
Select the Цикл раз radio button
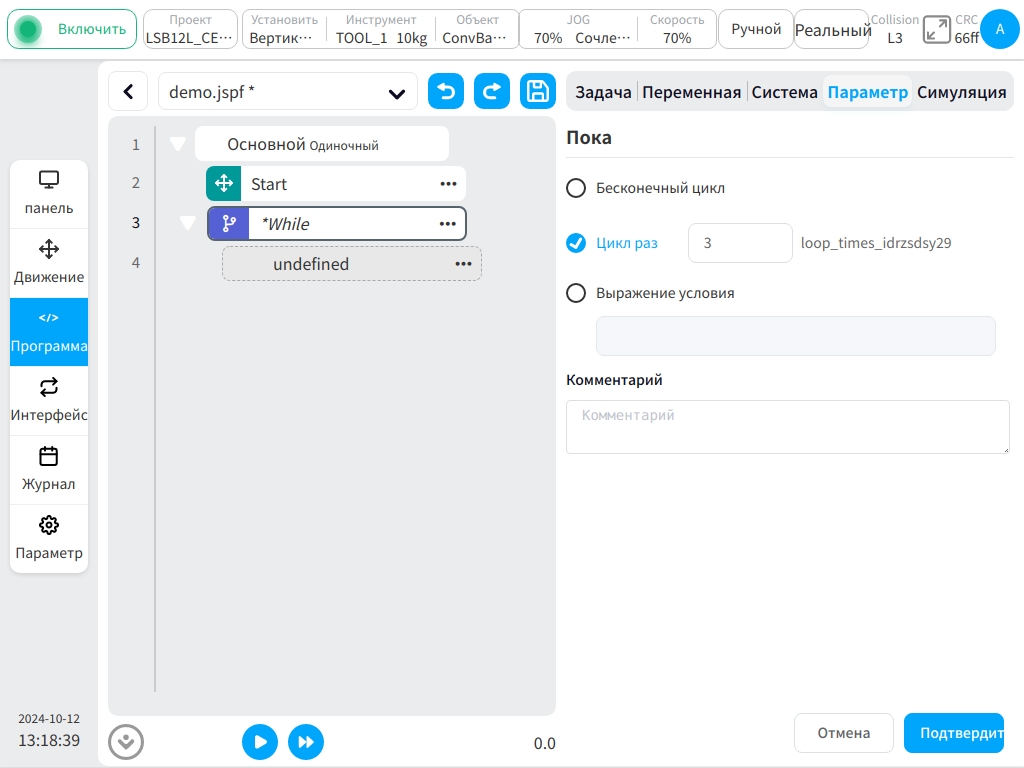click(576, 243)
